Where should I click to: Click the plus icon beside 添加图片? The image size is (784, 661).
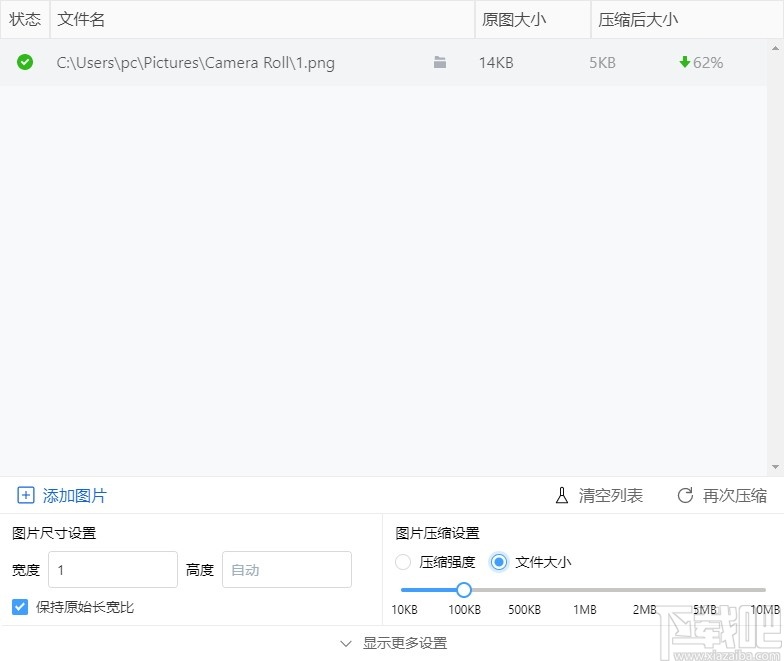[x=26, y=495]
